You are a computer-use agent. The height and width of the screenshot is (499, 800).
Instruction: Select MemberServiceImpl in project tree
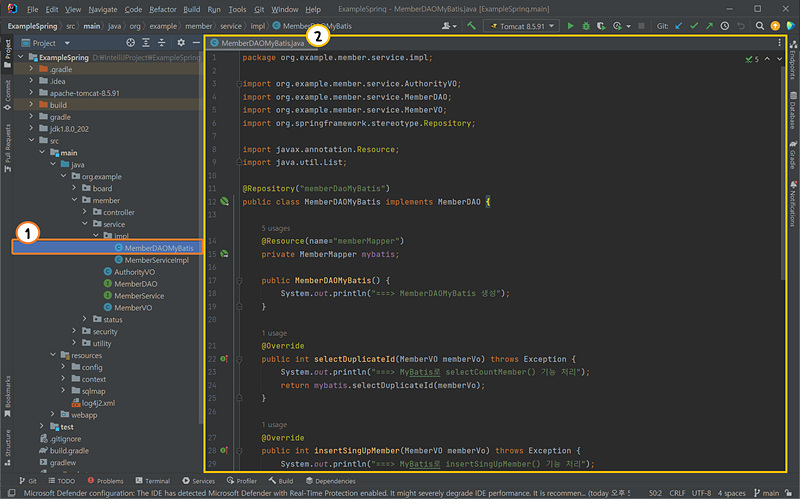152,260
